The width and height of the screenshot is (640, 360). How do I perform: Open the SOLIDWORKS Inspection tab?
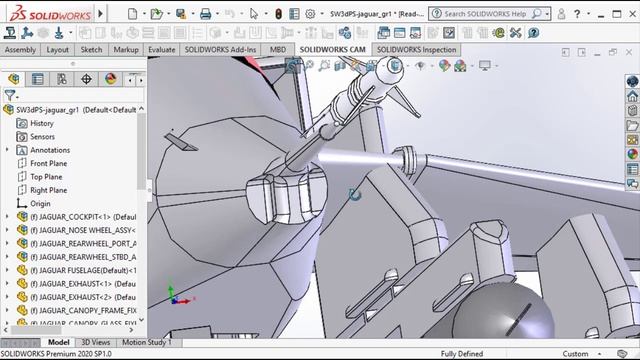[416, 50]
